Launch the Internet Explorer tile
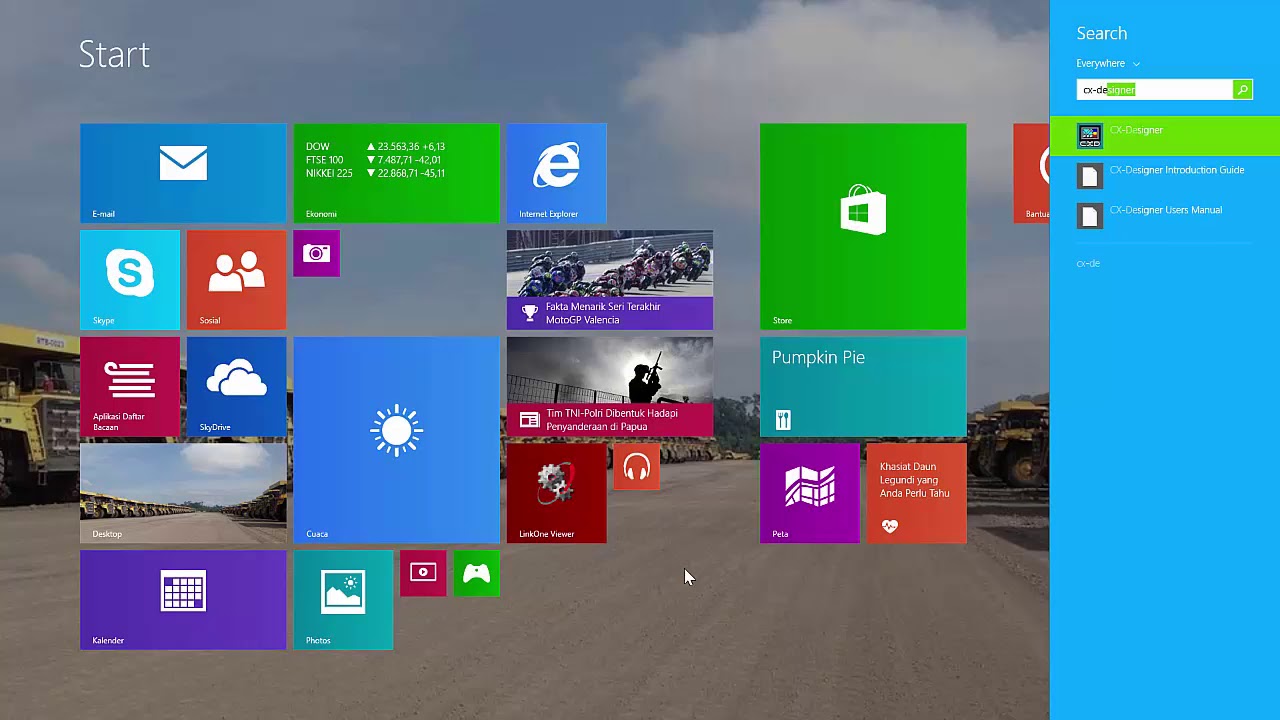 [557, 173]
